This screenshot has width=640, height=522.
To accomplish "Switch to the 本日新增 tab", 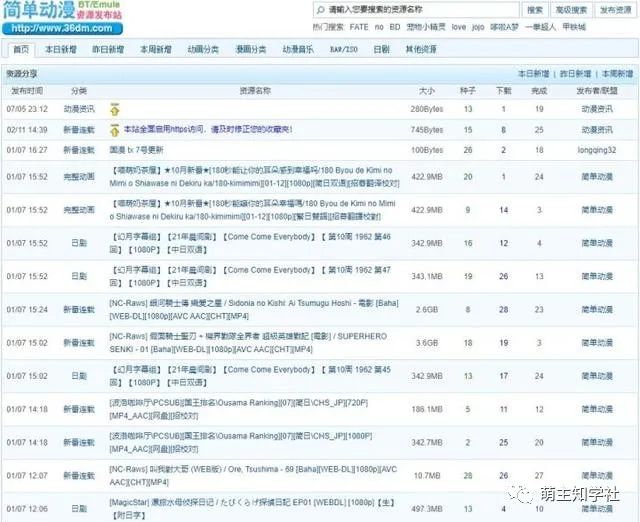I will [x=60, y=49].
